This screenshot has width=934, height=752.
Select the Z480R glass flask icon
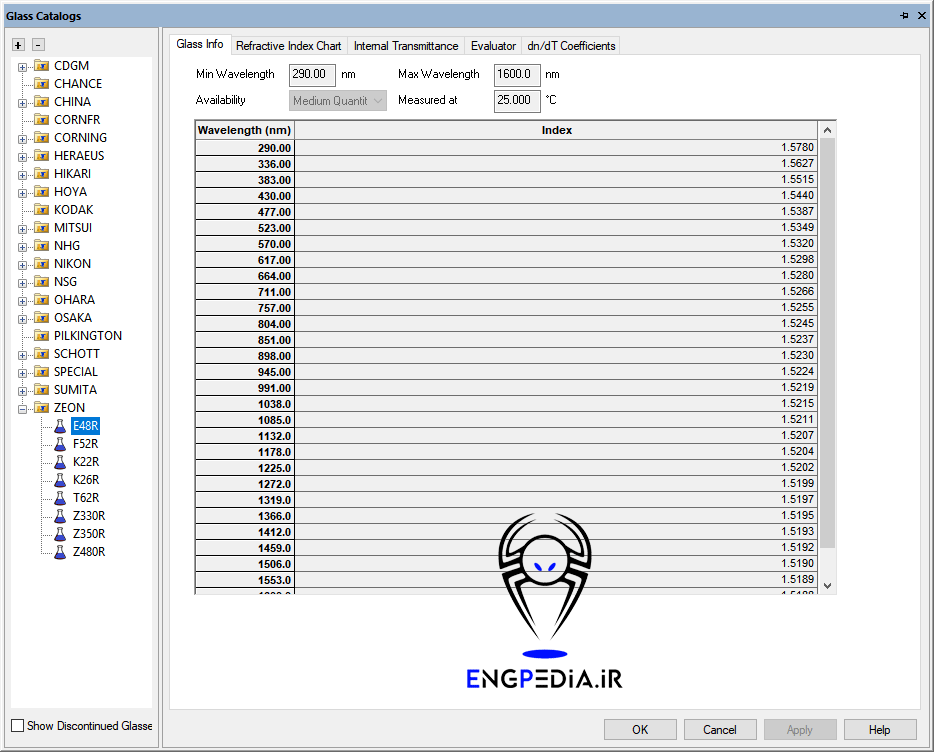(x=60, y=552)
